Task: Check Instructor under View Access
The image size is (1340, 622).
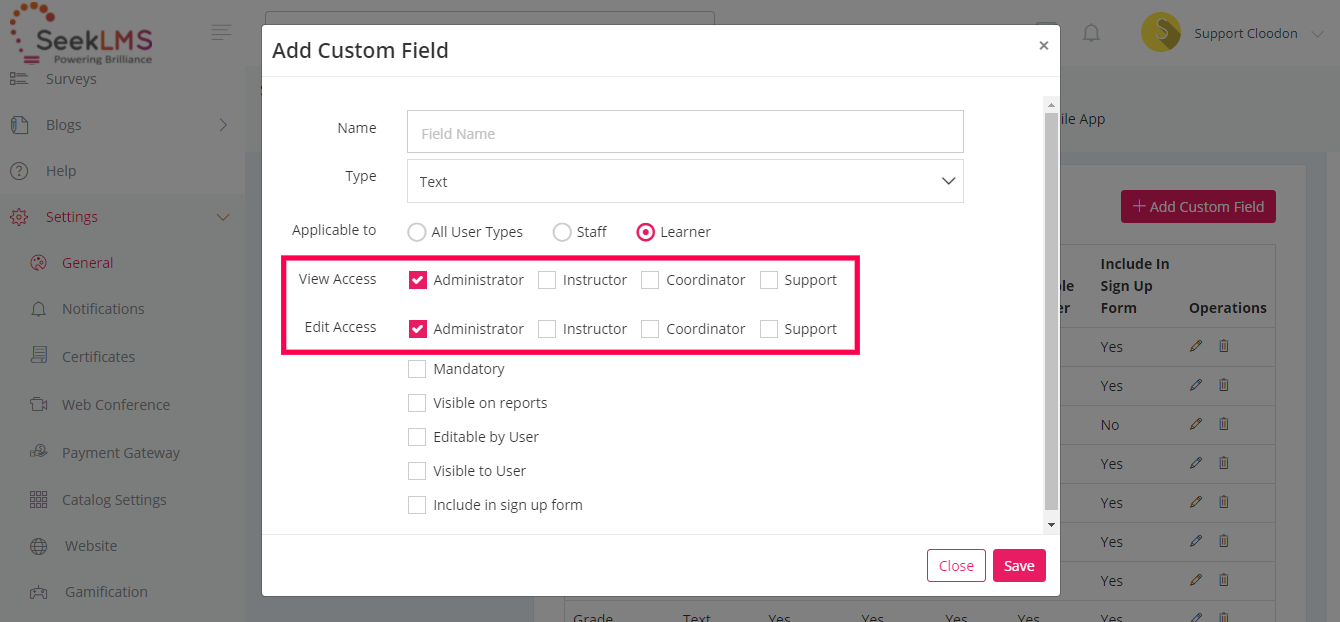Action: tap(547, 280)
